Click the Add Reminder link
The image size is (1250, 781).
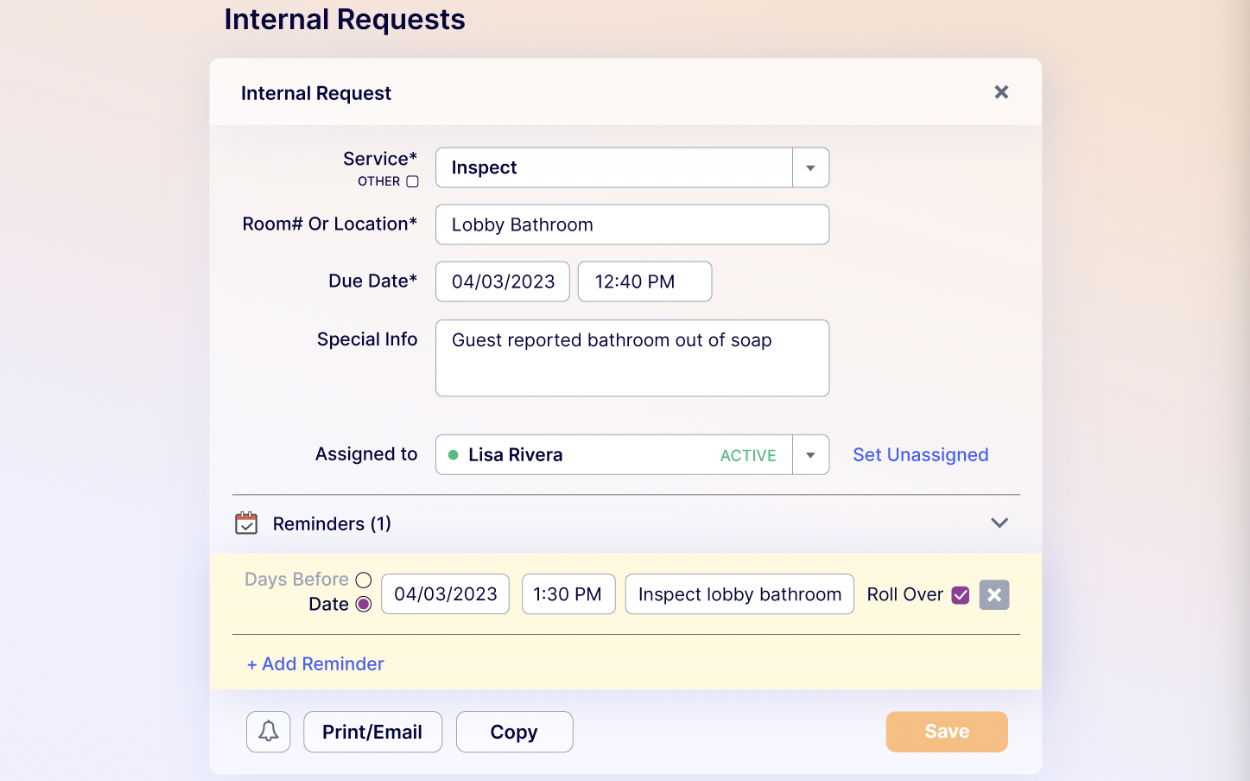[316, 664]
